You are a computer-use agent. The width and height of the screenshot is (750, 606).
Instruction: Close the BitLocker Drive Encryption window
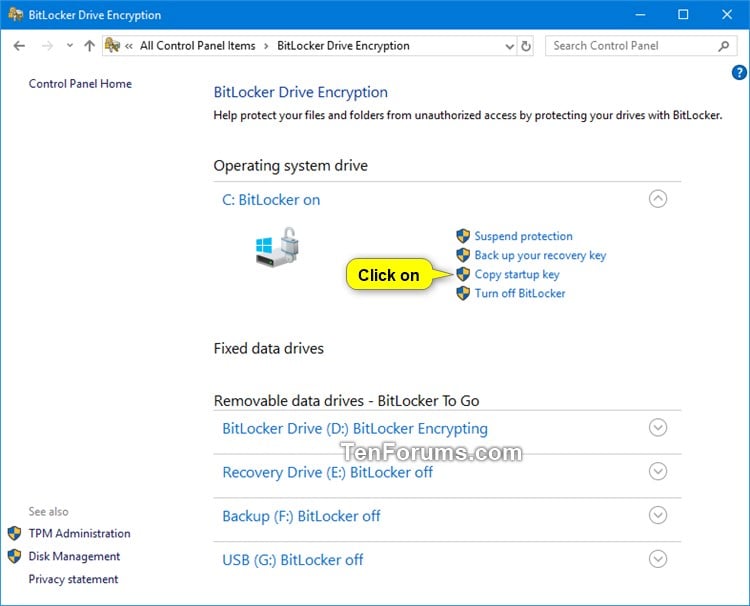tap(727, 15)
